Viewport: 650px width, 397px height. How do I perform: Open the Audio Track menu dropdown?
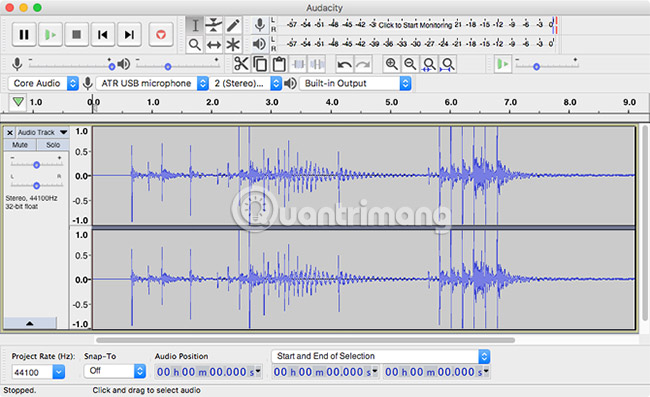(42, 132)
